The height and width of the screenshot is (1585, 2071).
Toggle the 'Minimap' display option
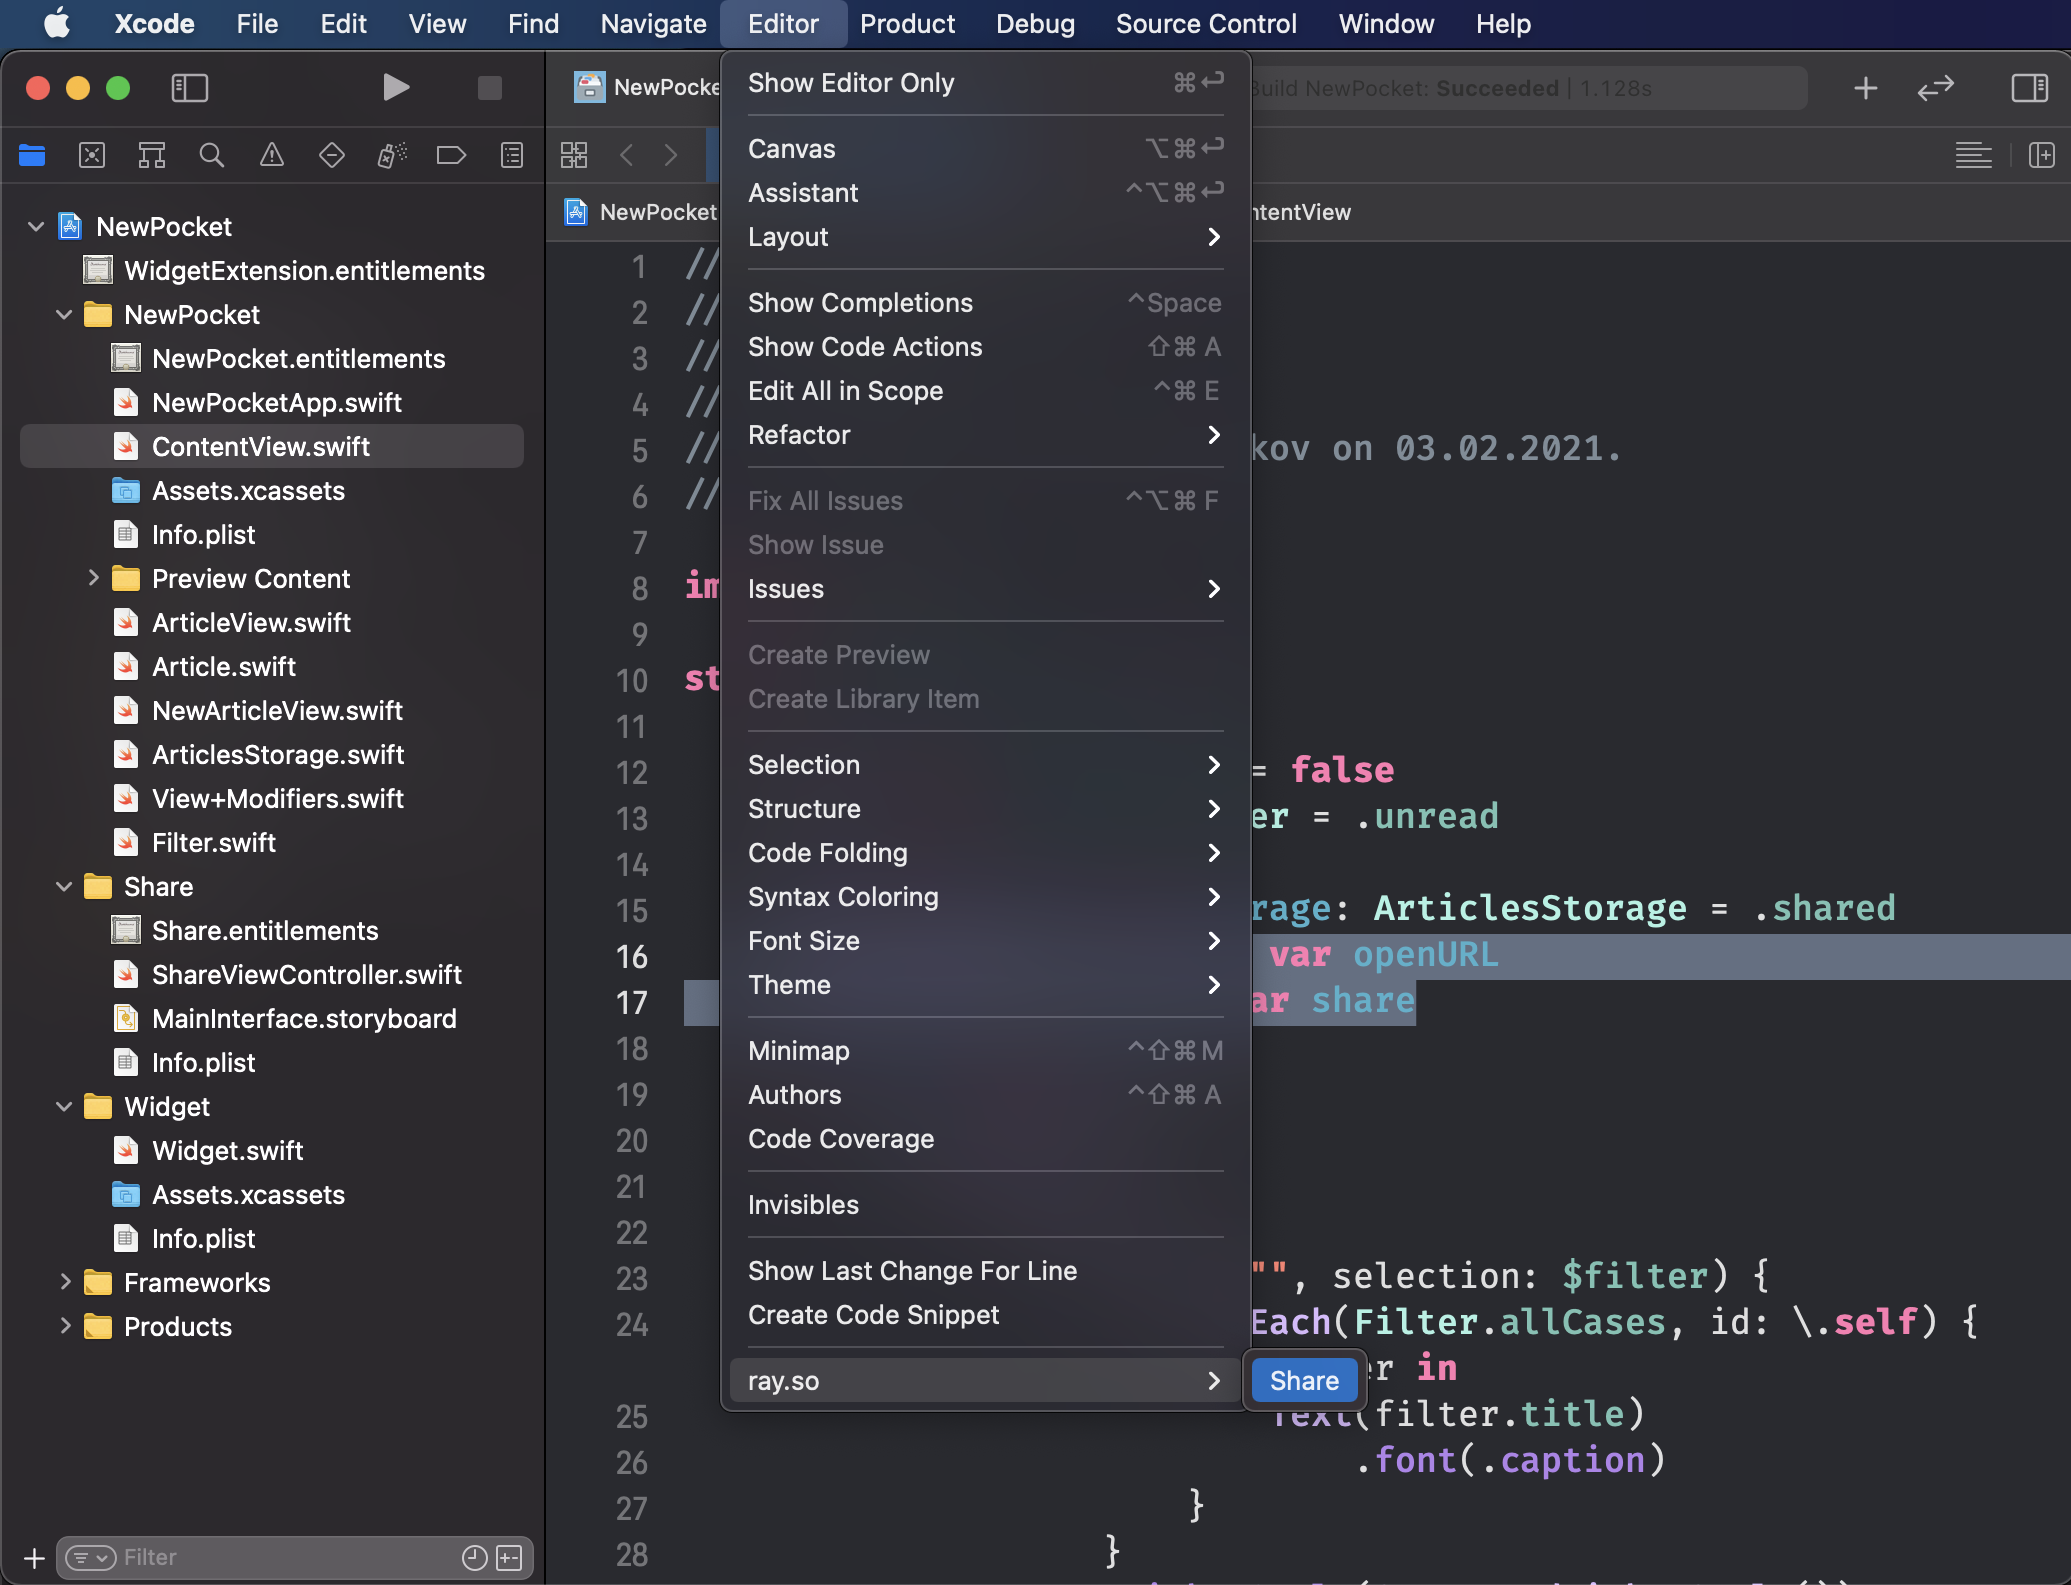pos(799,1051)
